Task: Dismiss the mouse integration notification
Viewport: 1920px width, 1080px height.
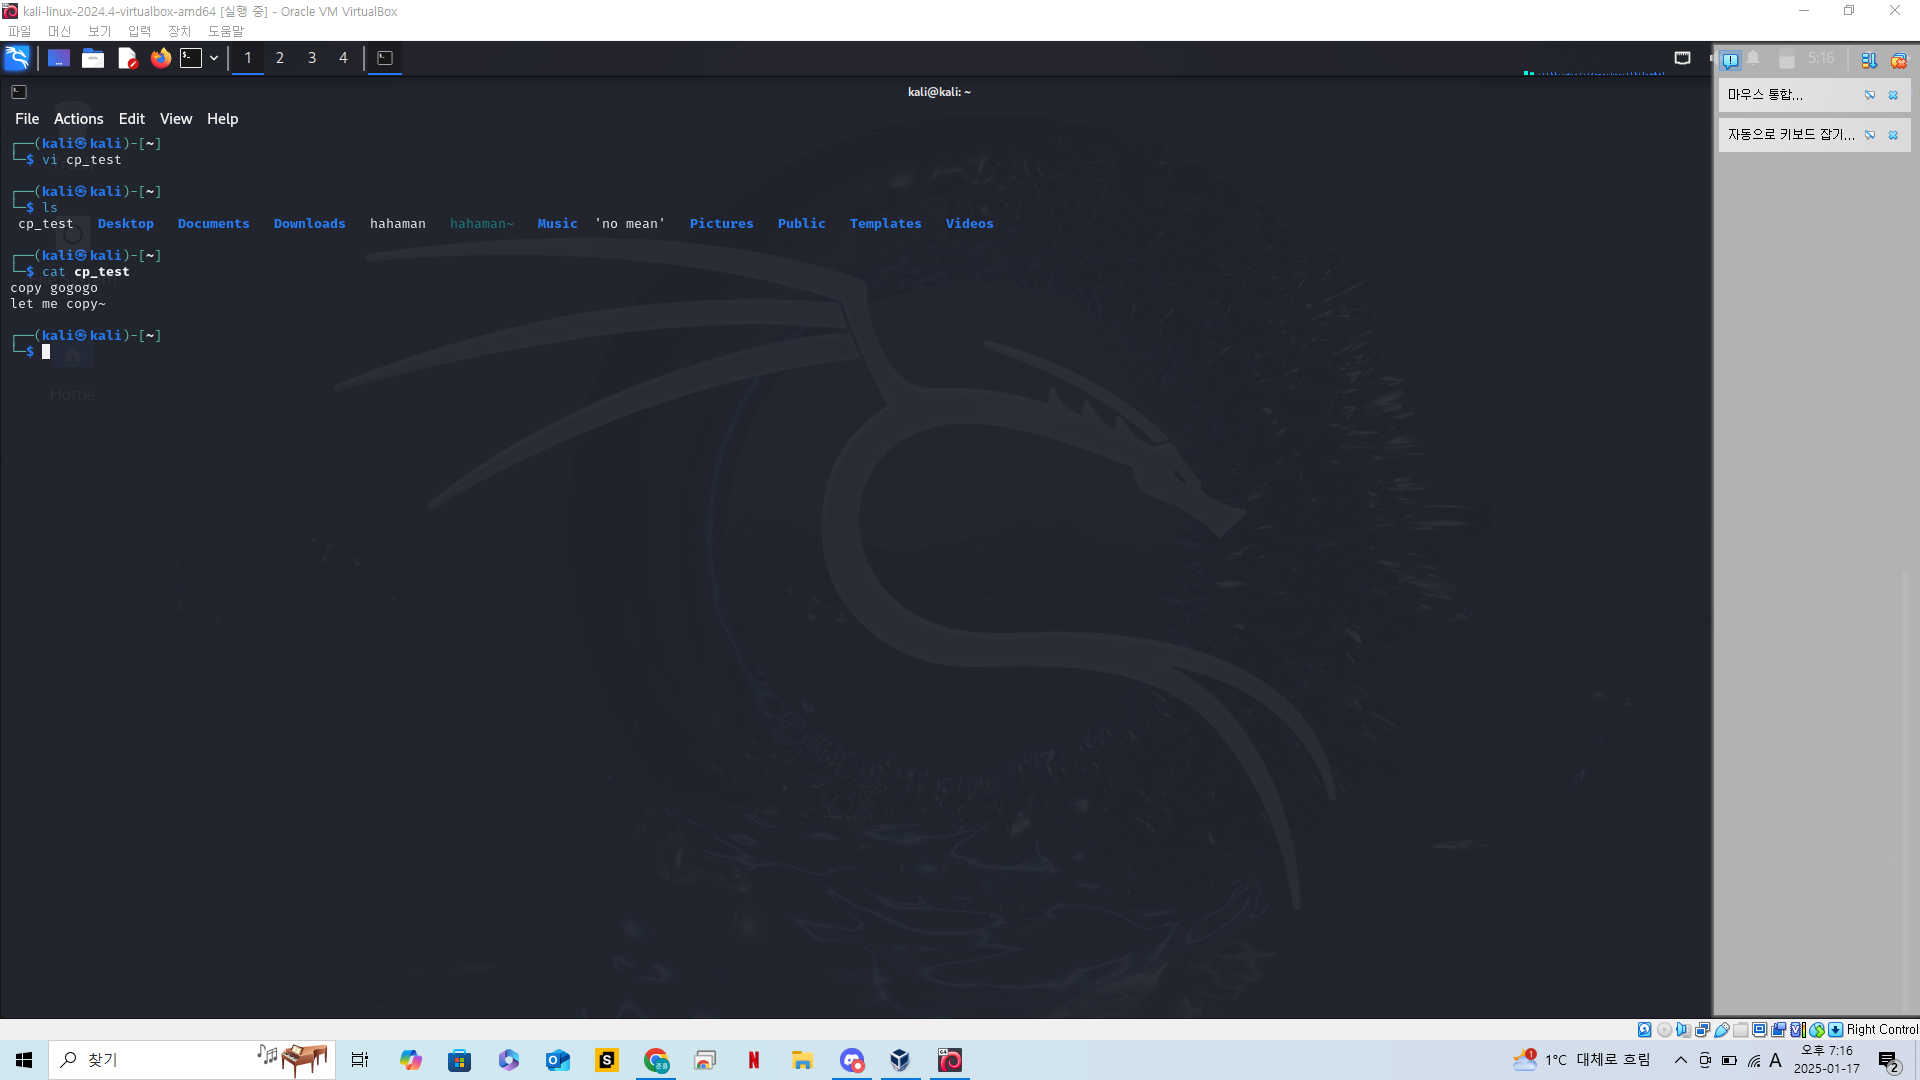Action: [1893, 95]
